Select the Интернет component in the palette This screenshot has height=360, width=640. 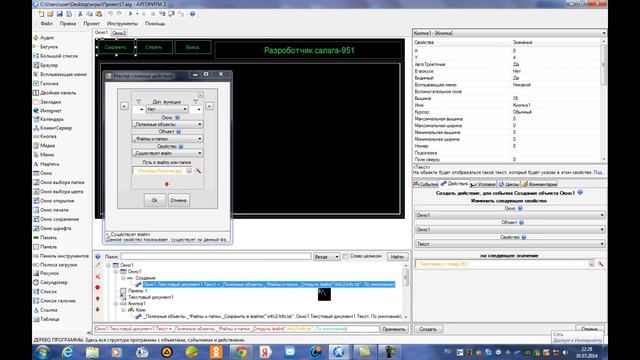(47, 111)
